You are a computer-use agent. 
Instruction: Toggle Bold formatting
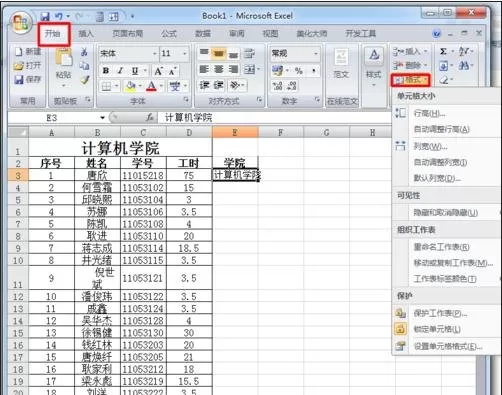(x=106, y=70)
